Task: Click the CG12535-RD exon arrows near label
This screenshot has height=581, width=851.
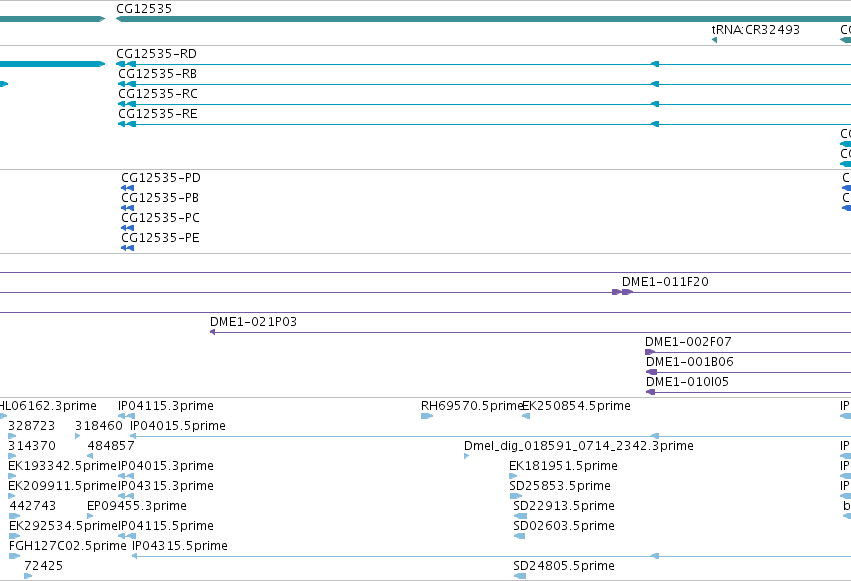Action: 126,64
